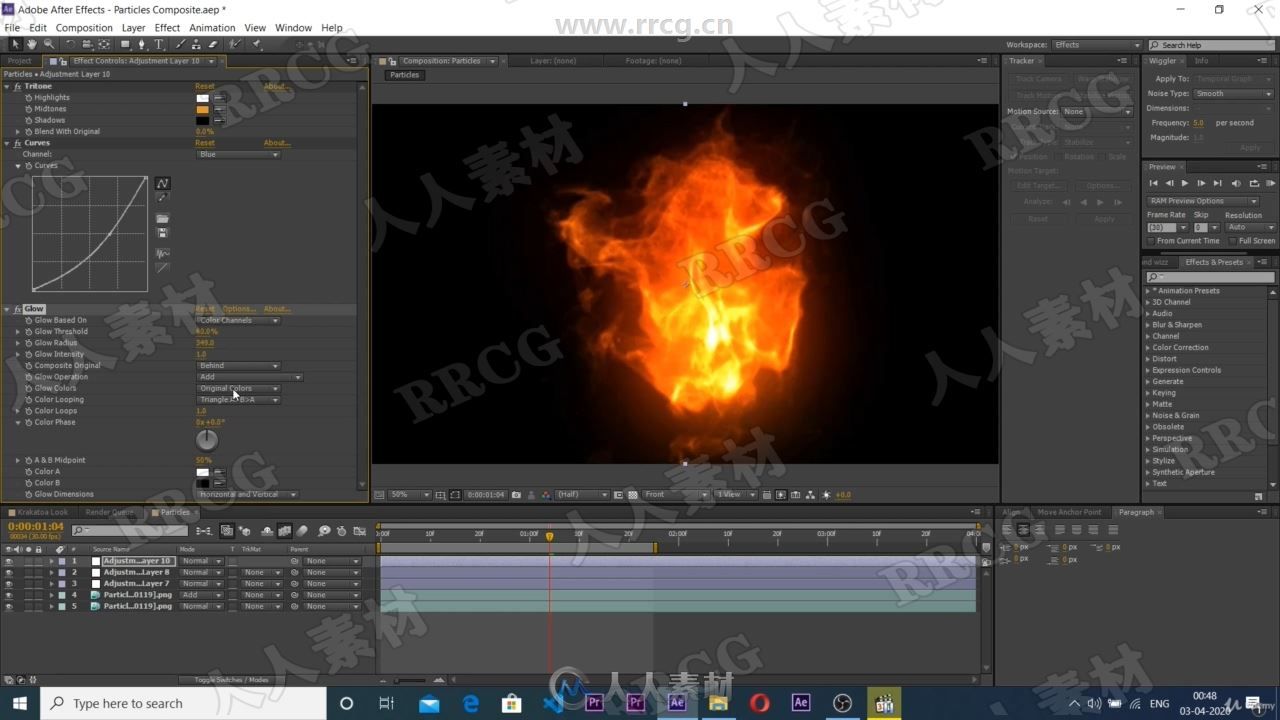Click the pencil draw icon in Curves
Screen dimensions: 1280x720
point(162,198)
